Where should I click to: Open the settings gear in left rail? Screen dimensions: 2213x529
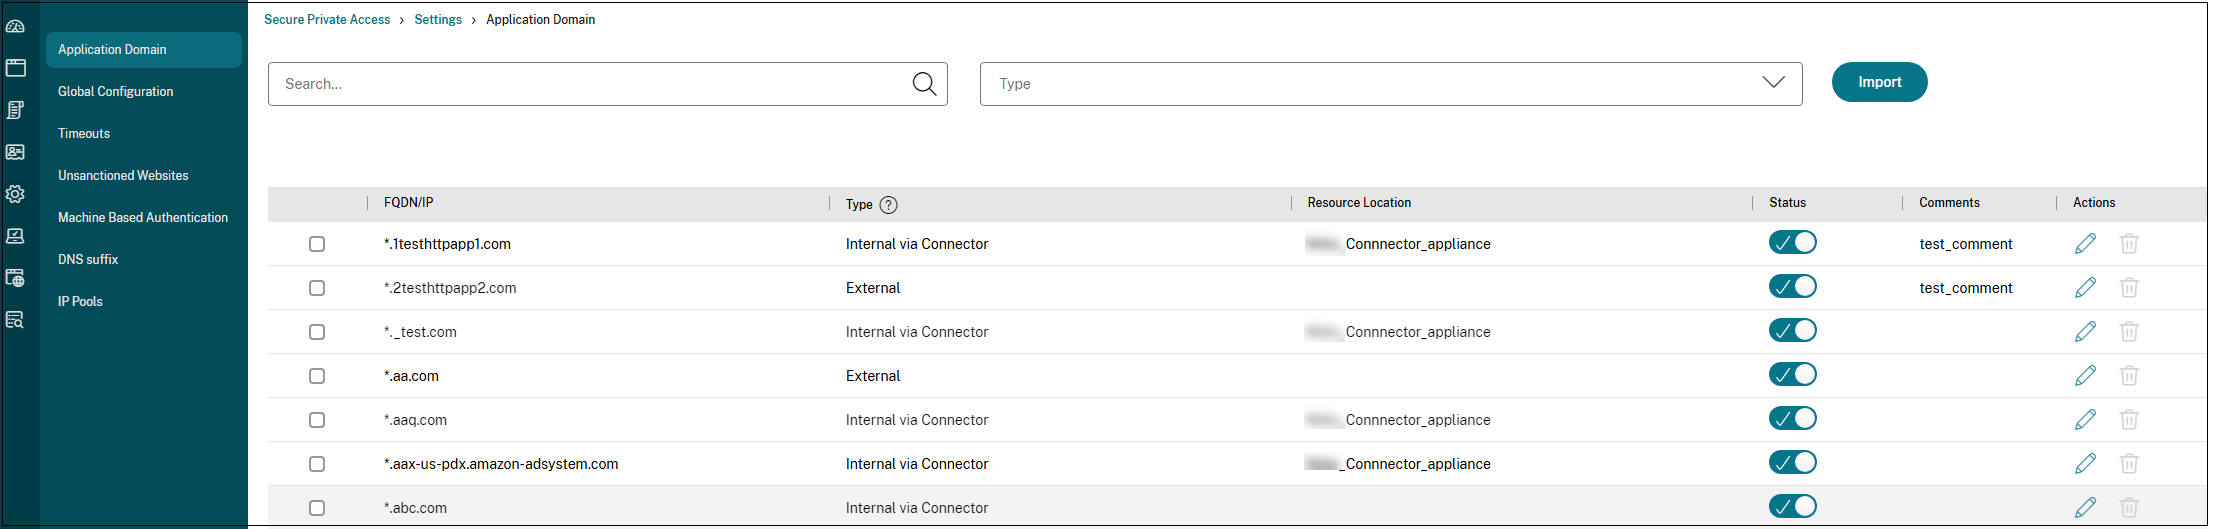pos(15,194)
